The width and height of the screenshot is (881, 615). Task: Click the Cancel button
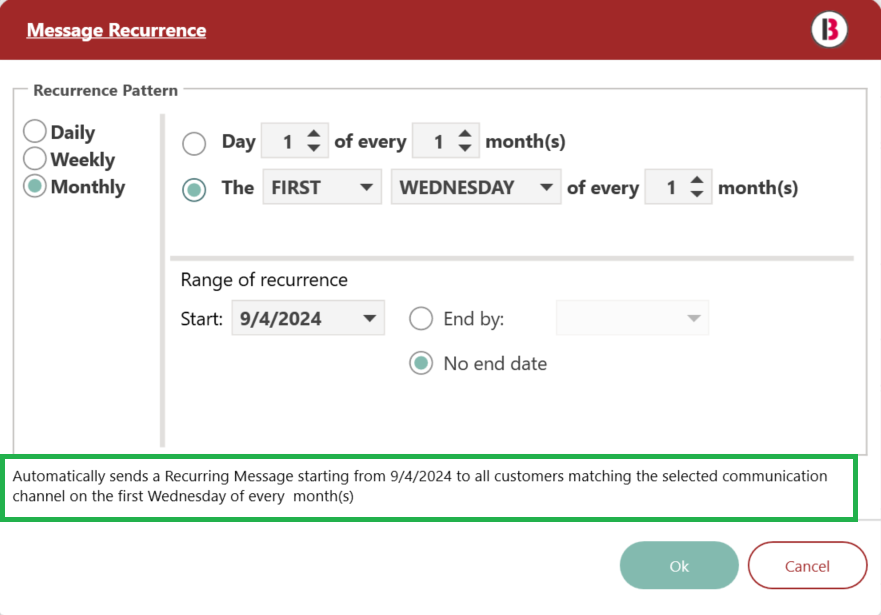point(807,566)
